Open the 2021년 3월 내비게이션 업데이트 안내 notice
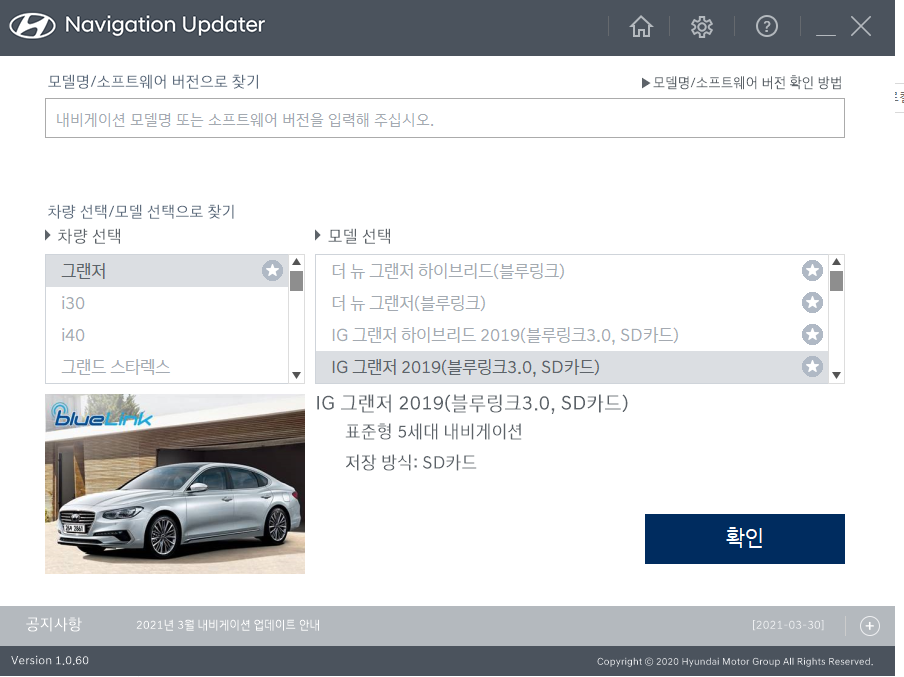Viewport: 904px width, 677px height. coord(228,625)
